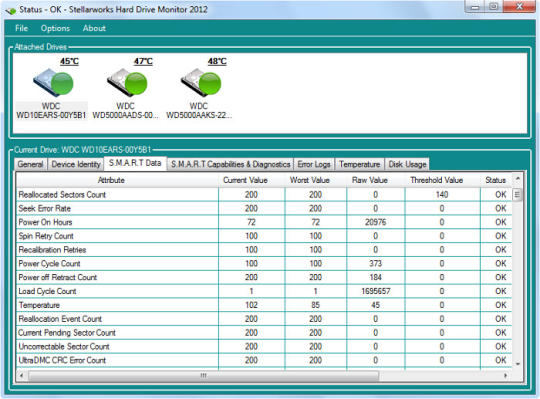The image size is (540, 399).
Task: Open the Options menu
Action: point(55,28)
